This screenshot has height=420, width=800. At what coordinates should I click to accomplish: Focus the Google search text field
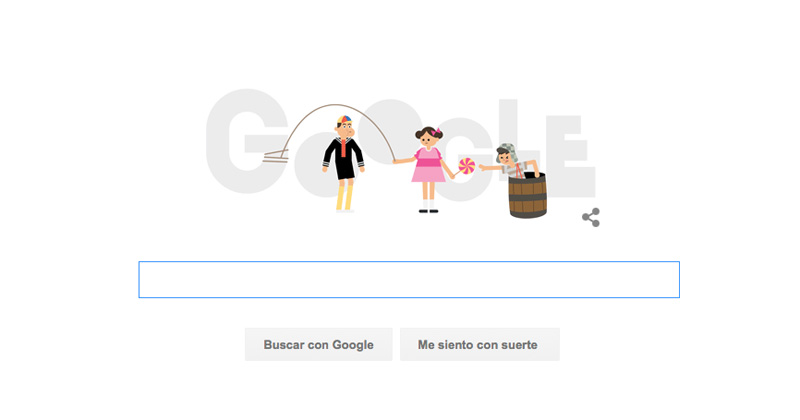click(x=409, y=280)
